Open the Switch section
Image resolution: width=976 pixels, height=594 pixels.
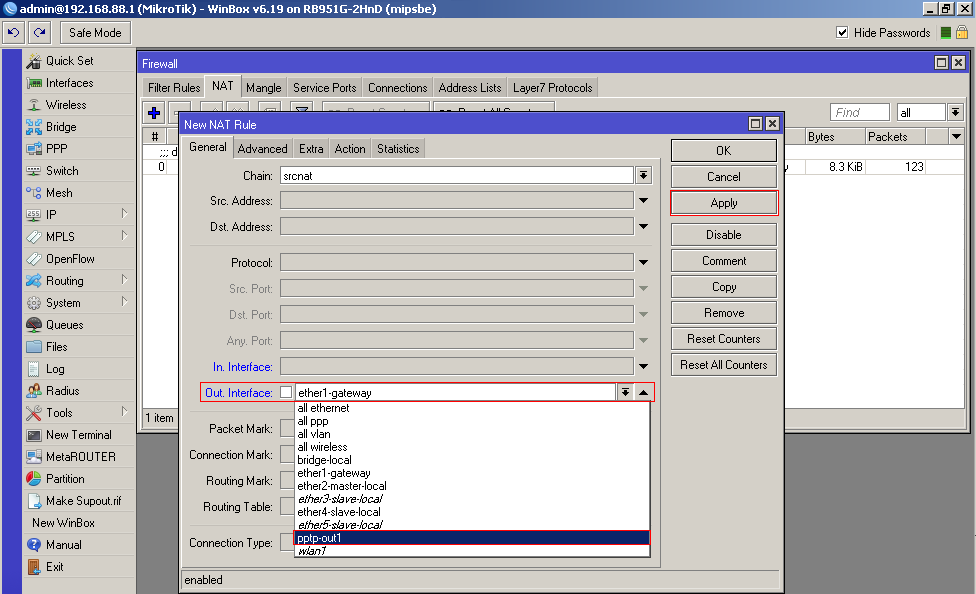point(62,171)
